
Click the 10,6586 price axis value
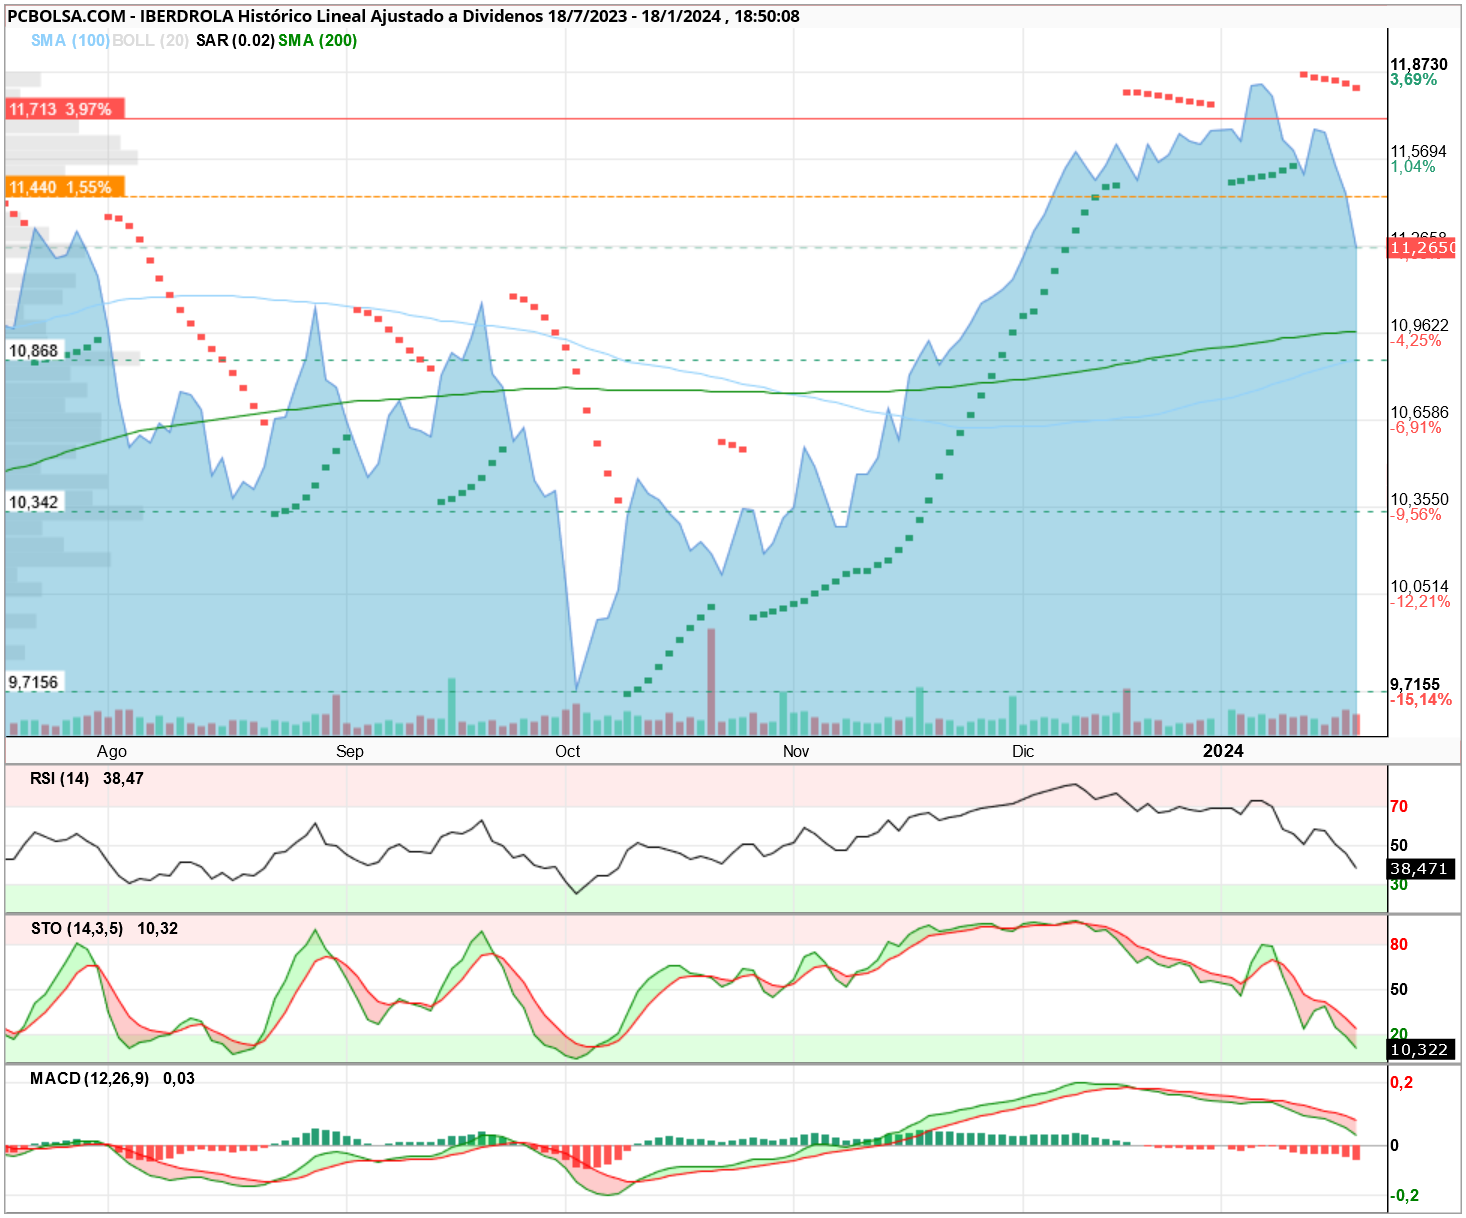click(1420, 412)
